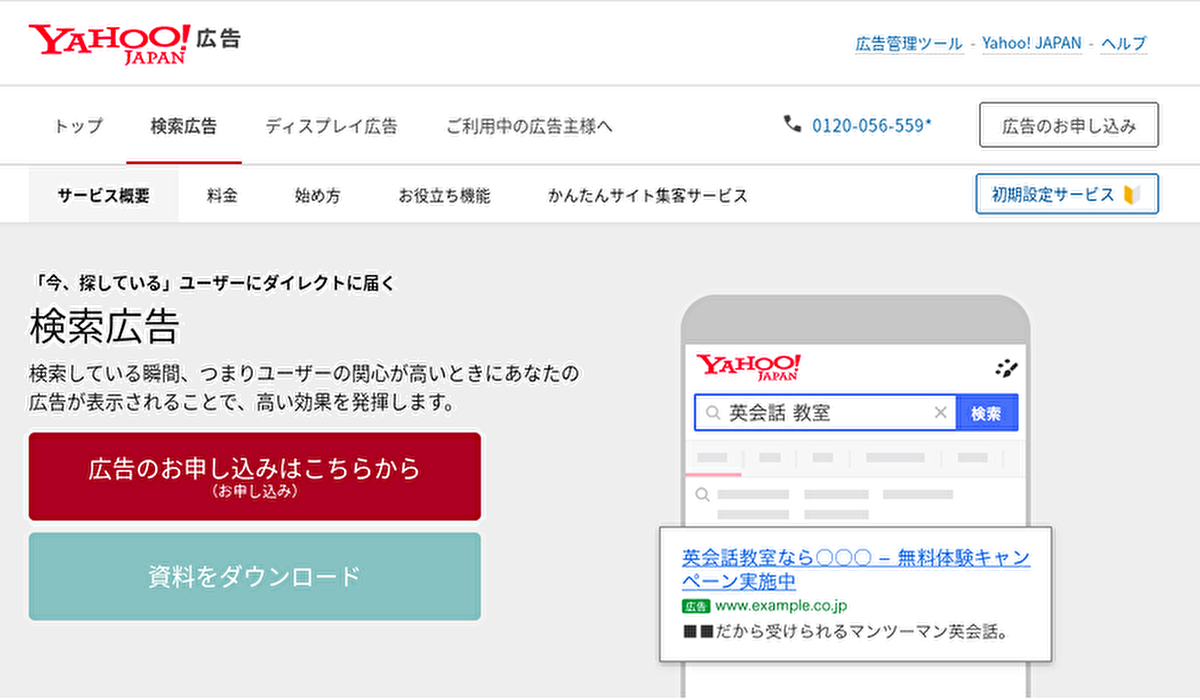Screen dimensions: 1200x700
Task: Click the beginner mark icon on 初期設定サービス
Action: (1131, 194)
